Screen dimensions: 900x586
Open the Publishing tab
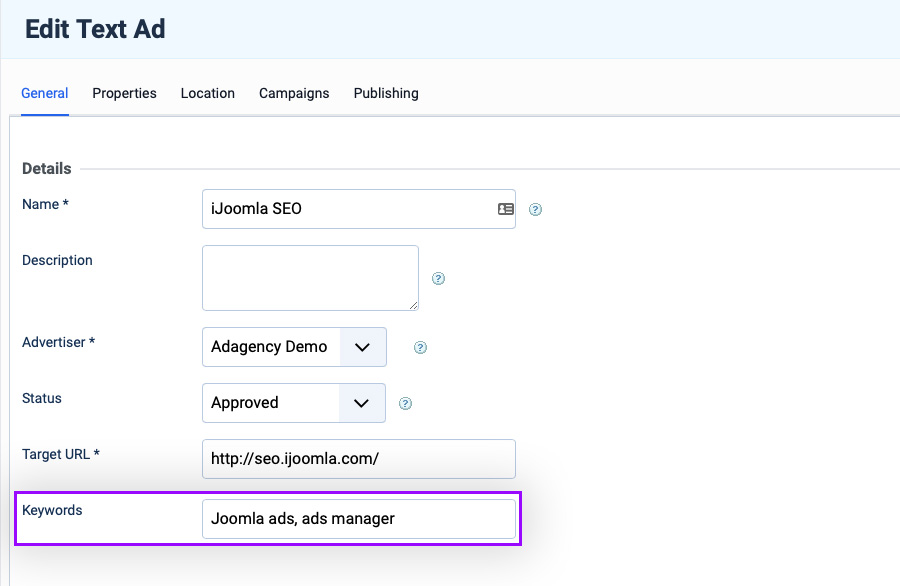tap(386, 93)
